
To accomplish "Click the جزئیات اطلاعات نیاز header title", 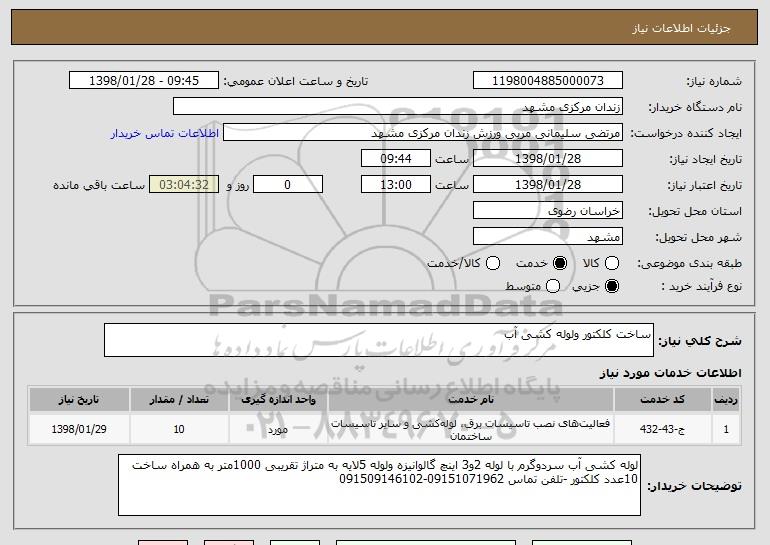I will click(681, 28).
